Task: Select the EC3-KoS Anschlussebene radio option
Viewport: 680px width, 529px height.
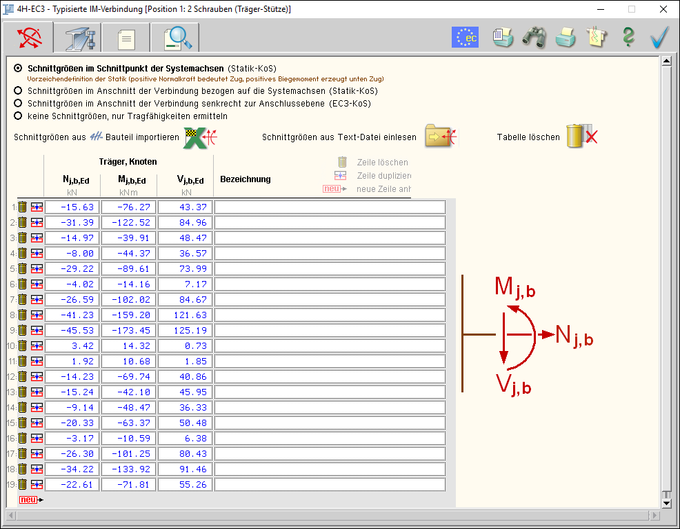Action: point(18,103)
